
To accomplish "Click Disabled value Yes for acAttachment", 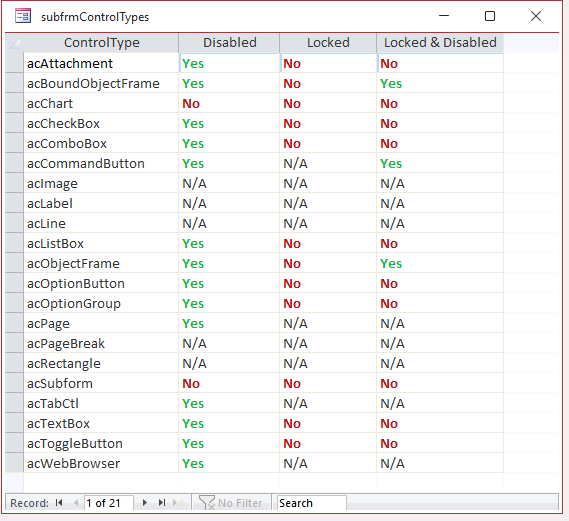I will pos(229,63).
